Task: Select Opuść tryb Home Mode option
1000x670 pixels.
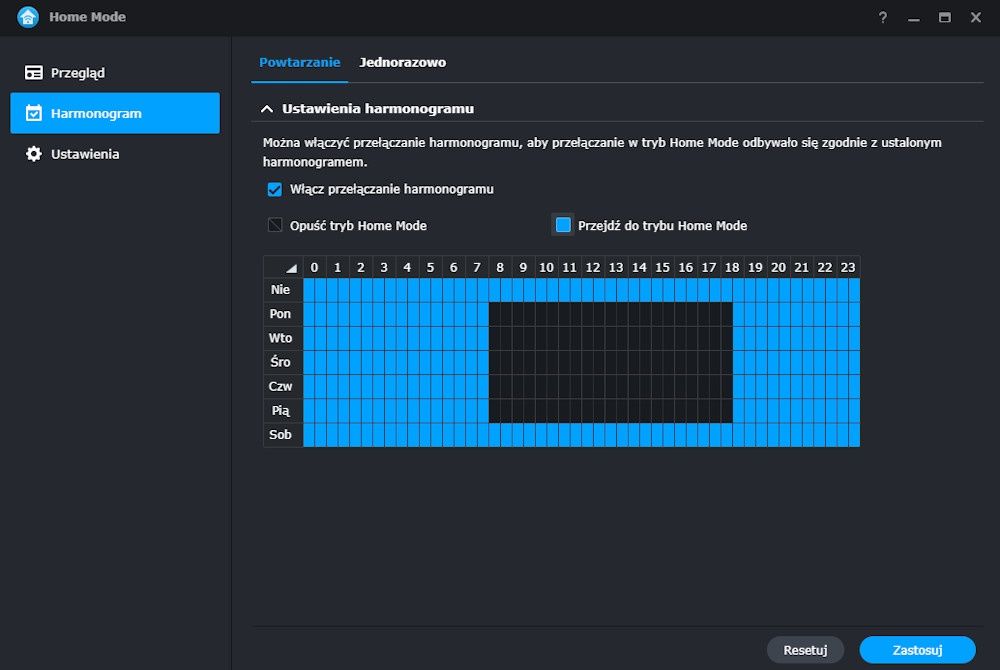Action: (x=275, y=225)
